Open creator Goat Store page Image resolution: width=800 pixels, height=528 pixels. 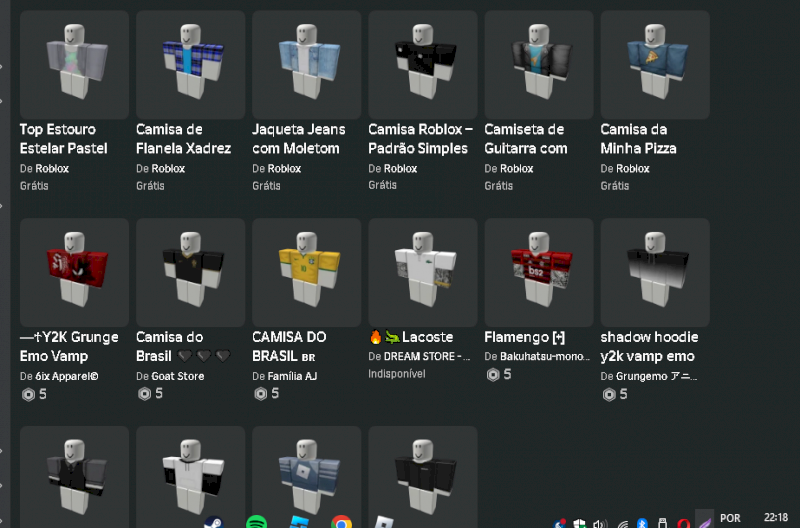pyautogui.click(x=178, y=376)
